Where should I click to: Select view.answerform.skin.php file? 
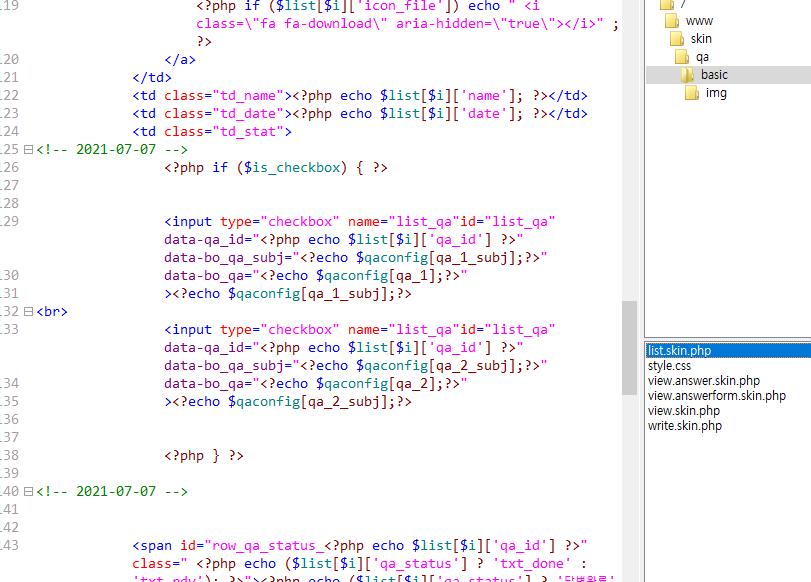click(x=716, y=396)
